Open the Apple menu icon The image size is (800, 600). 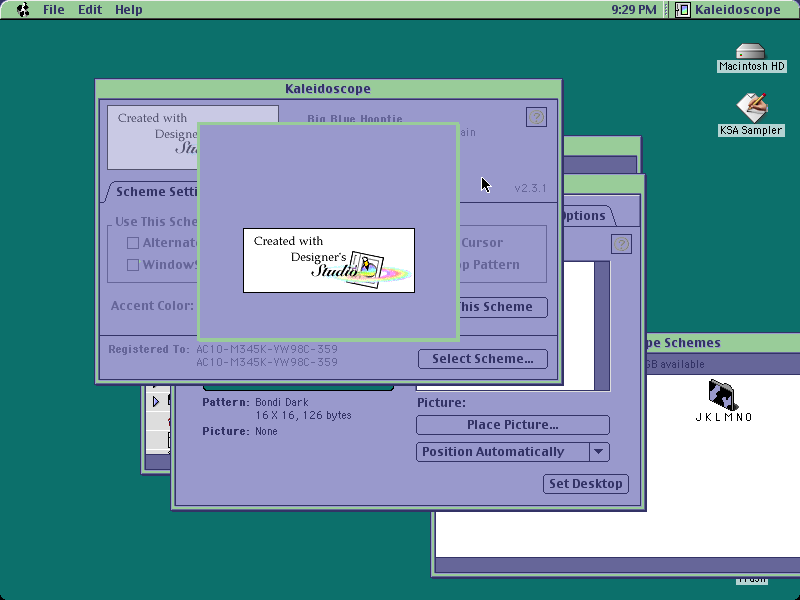click(x=23, y=10)
